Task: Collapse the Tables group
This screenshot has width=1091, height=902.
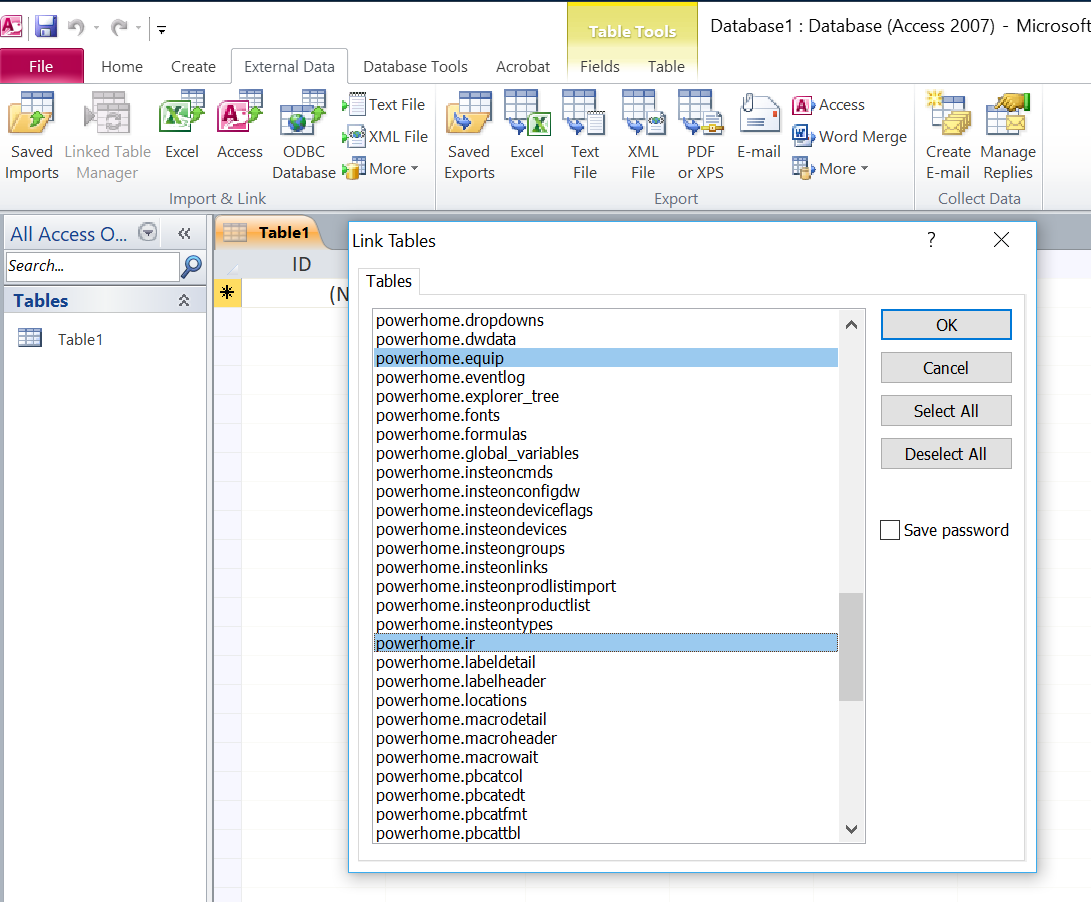Action: [x=184, y=301]
